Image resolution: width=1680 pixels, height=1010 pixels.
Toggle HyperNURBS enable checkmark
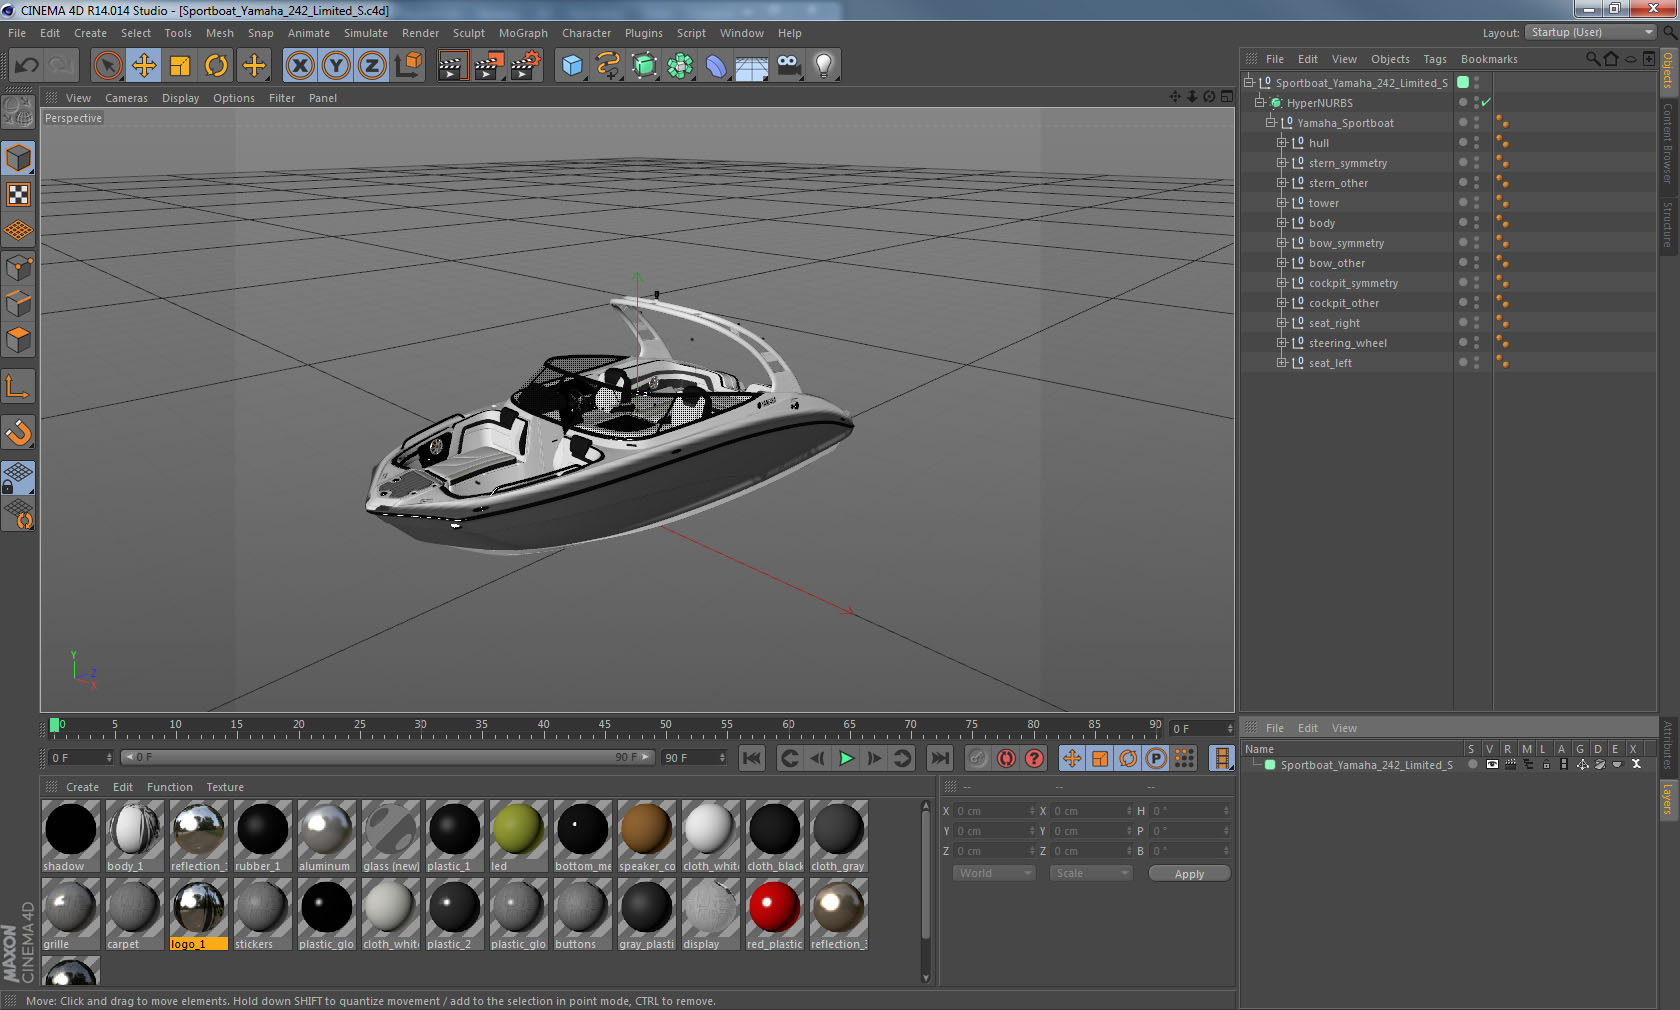click(x=1486, y=102)
